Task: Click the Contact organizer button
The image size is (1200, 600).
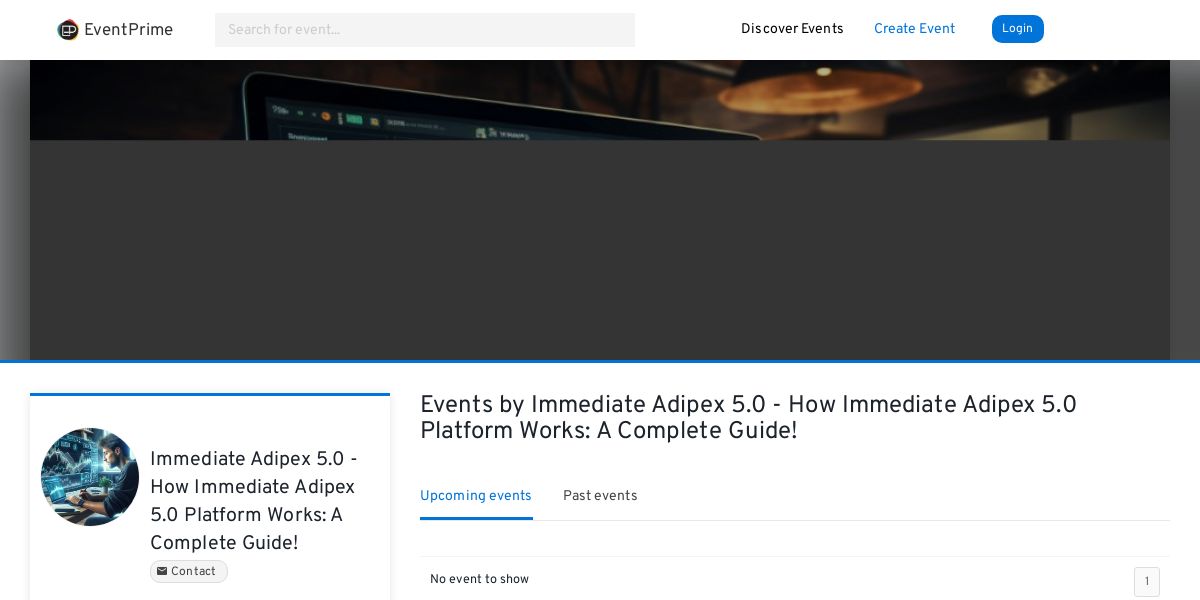Action: tap(189, 571)
